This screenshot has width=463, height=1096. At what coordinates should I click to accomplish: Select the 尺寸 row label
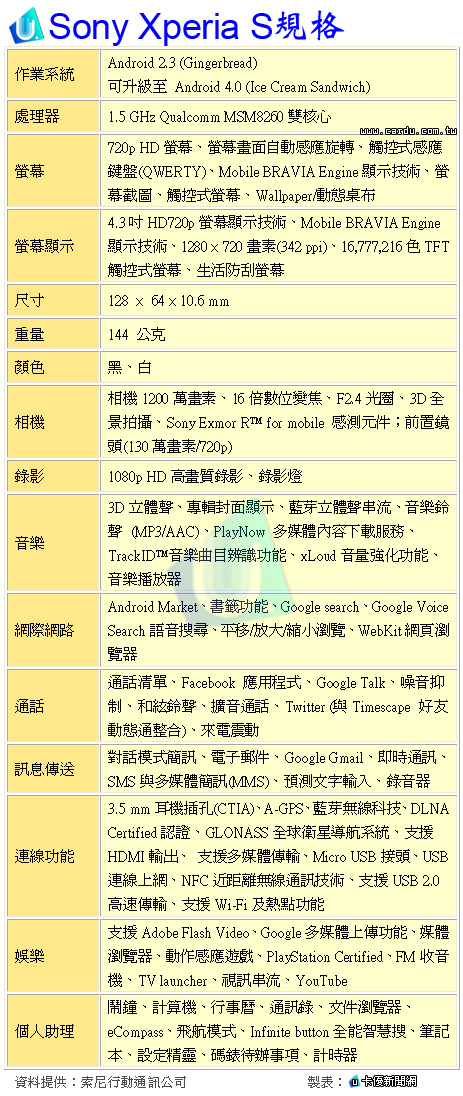point(29,301)
